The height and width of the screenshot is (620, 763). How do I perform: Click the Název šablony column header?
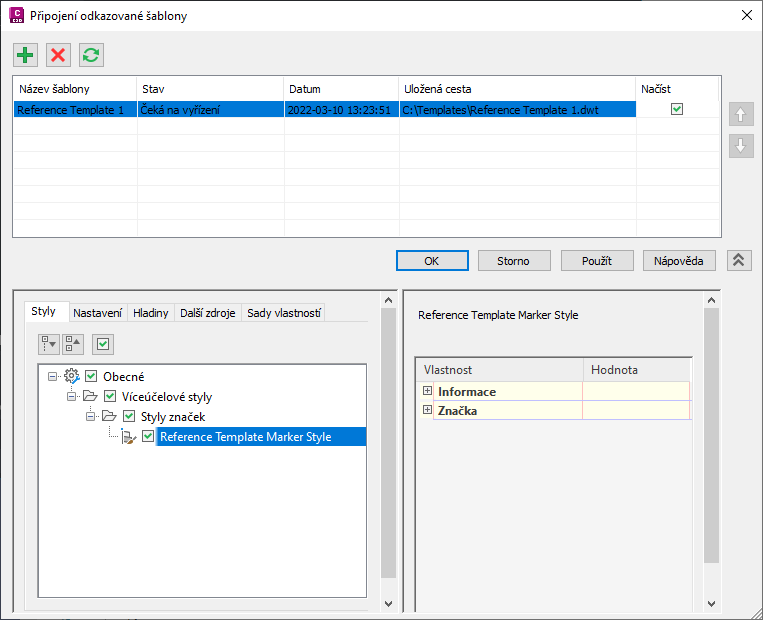tap(75, 89)
